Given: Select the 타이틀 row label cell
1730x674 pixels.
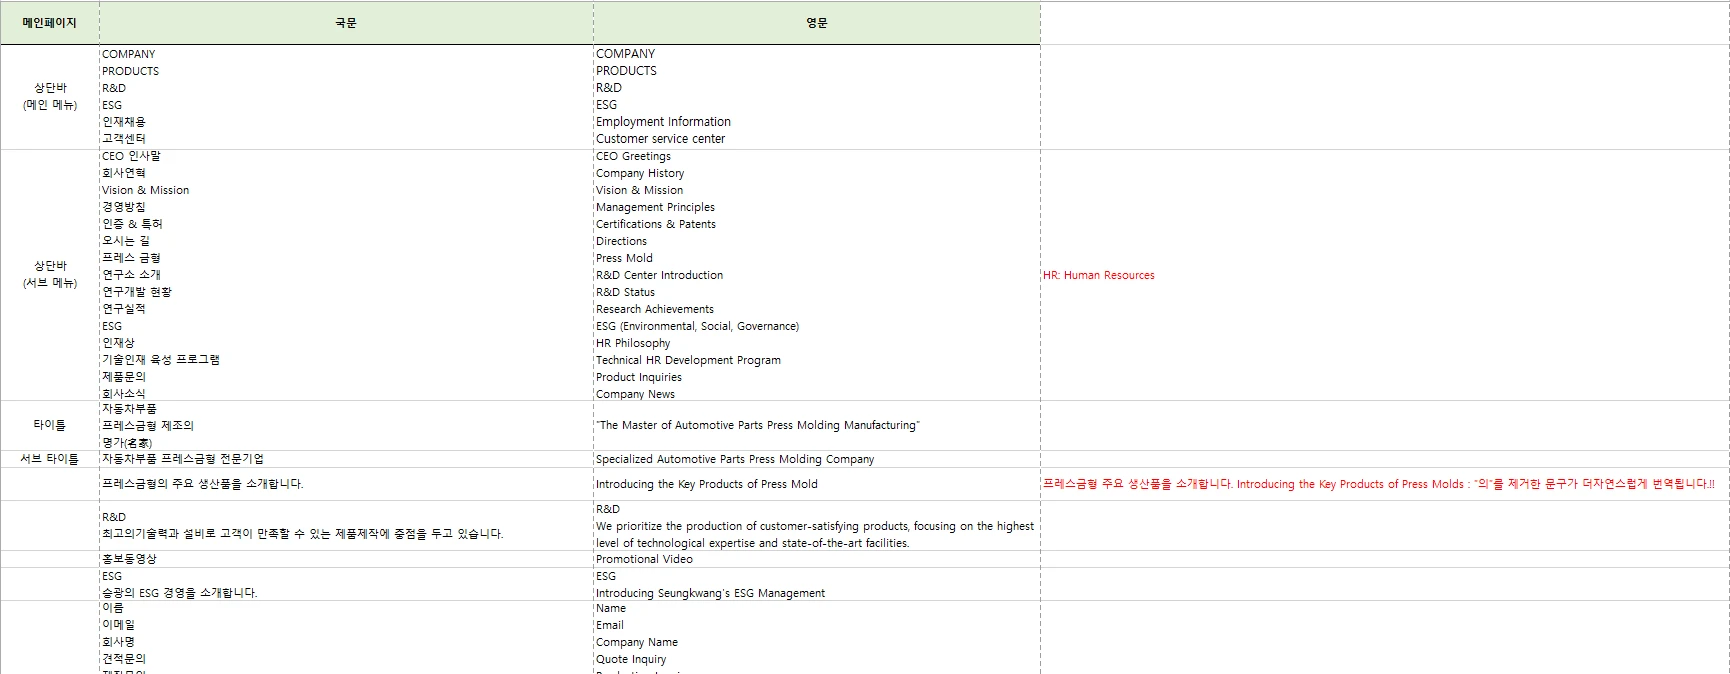Looking at the screenshot, I should pos(49,425).
